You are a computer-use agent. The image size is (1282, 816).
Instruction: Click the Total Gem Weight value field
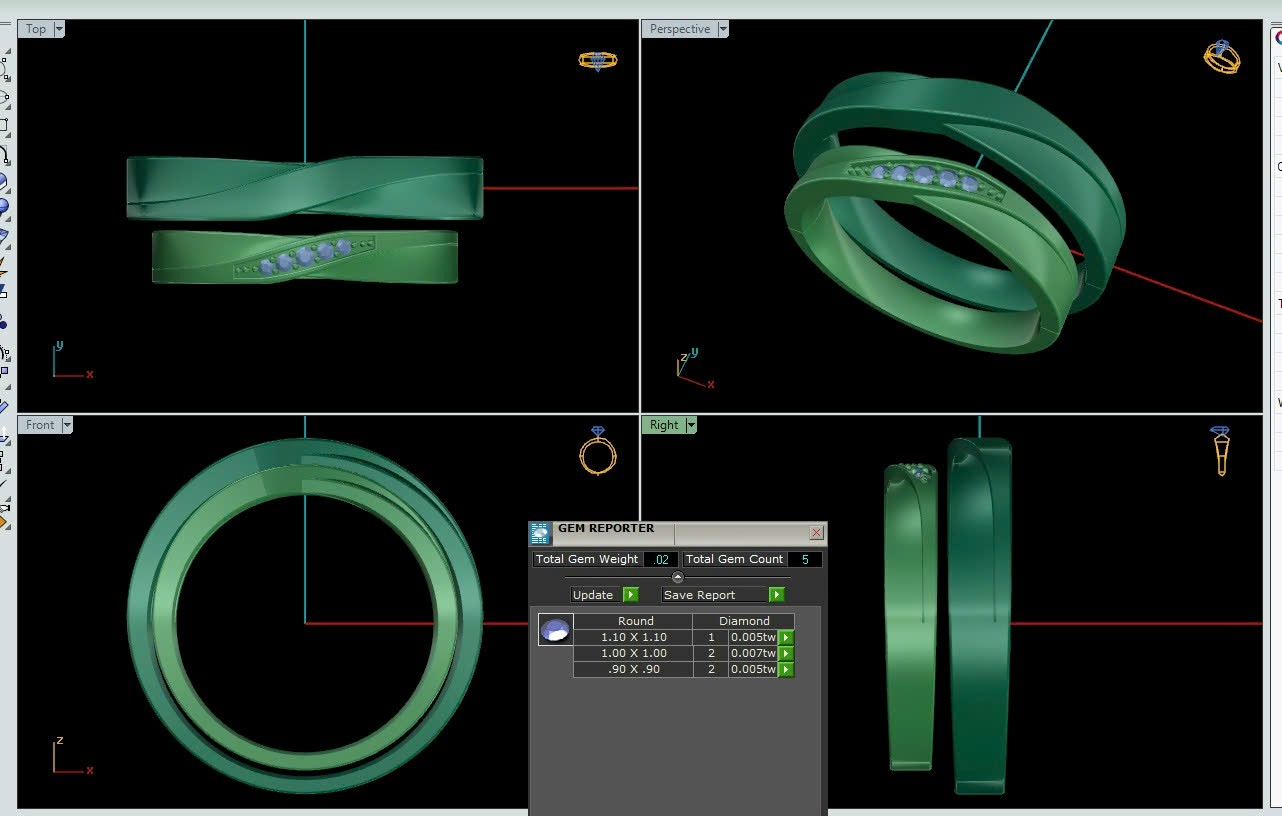[x=660, y=559]
